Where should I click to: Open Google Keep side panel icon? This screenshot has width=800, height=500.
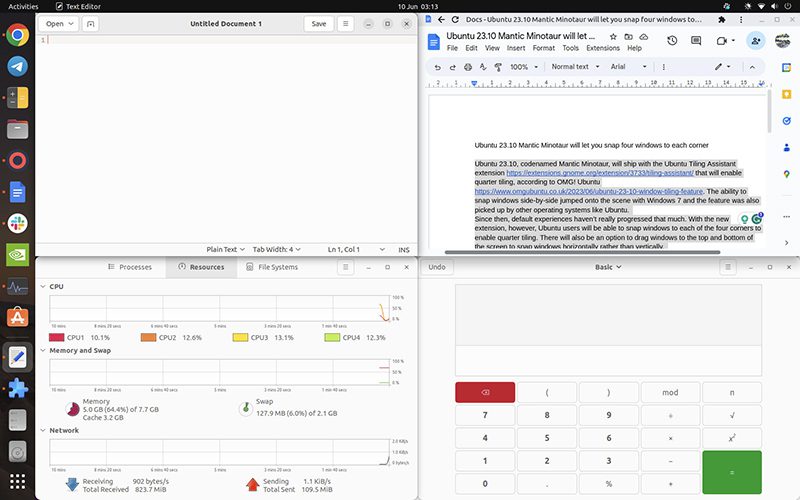786,94
